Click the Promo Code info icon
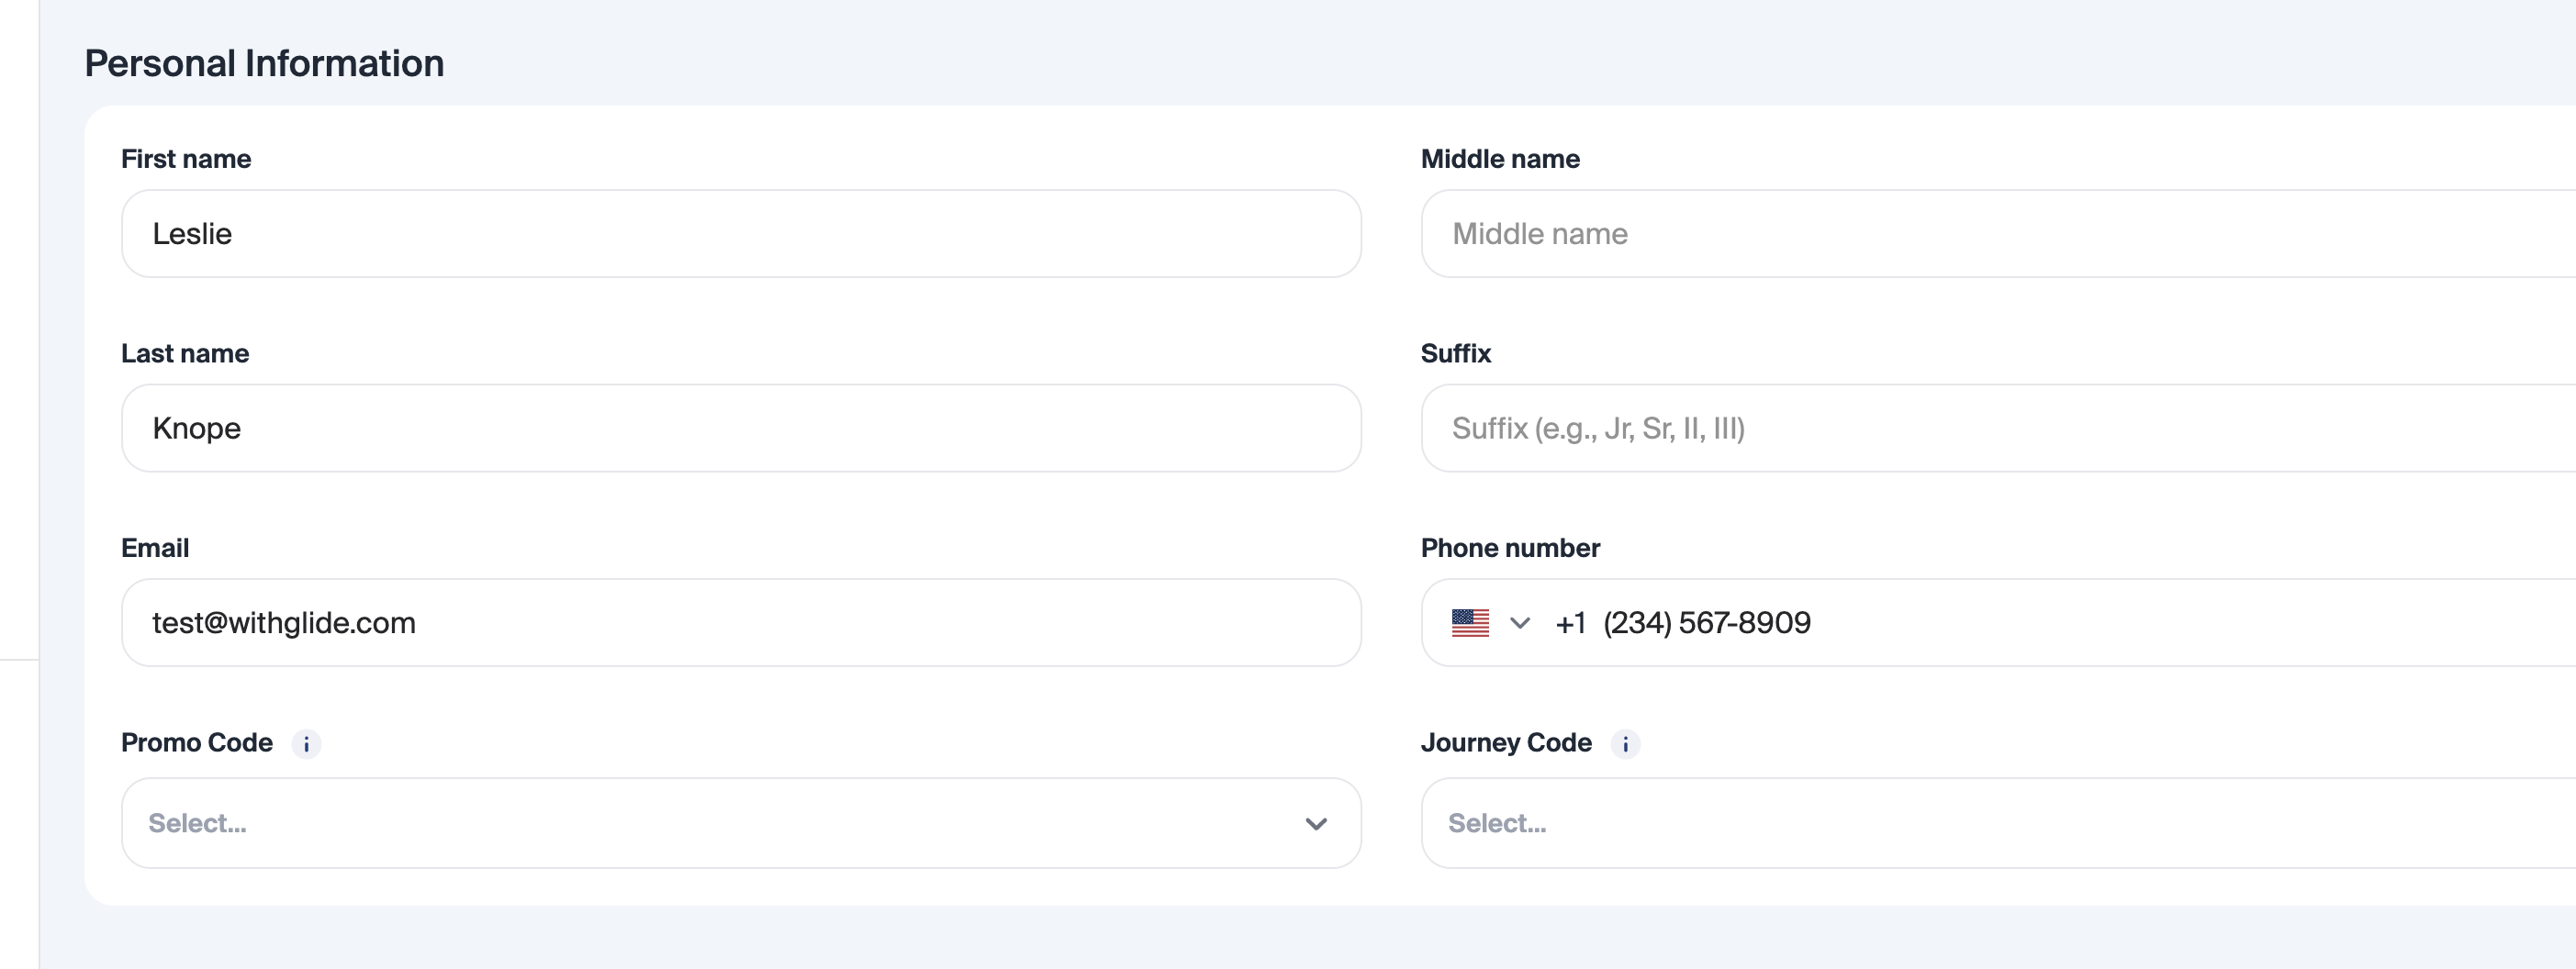 point(306,744)
